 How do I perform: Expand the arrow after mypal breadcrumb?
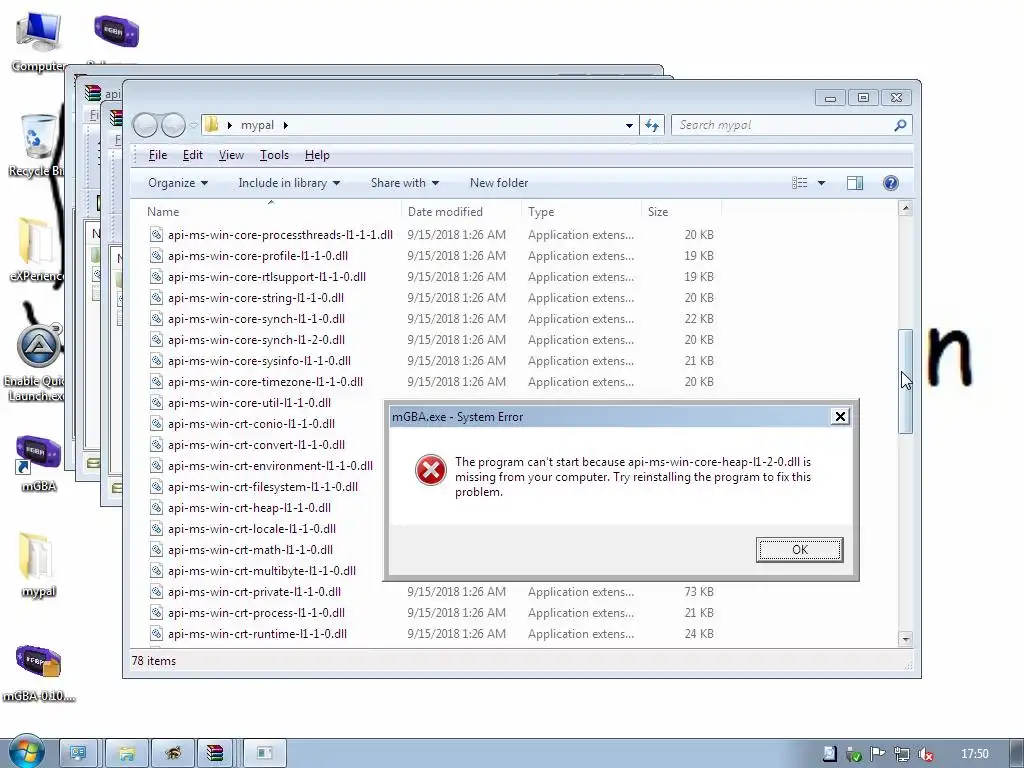tap(285, 125)
